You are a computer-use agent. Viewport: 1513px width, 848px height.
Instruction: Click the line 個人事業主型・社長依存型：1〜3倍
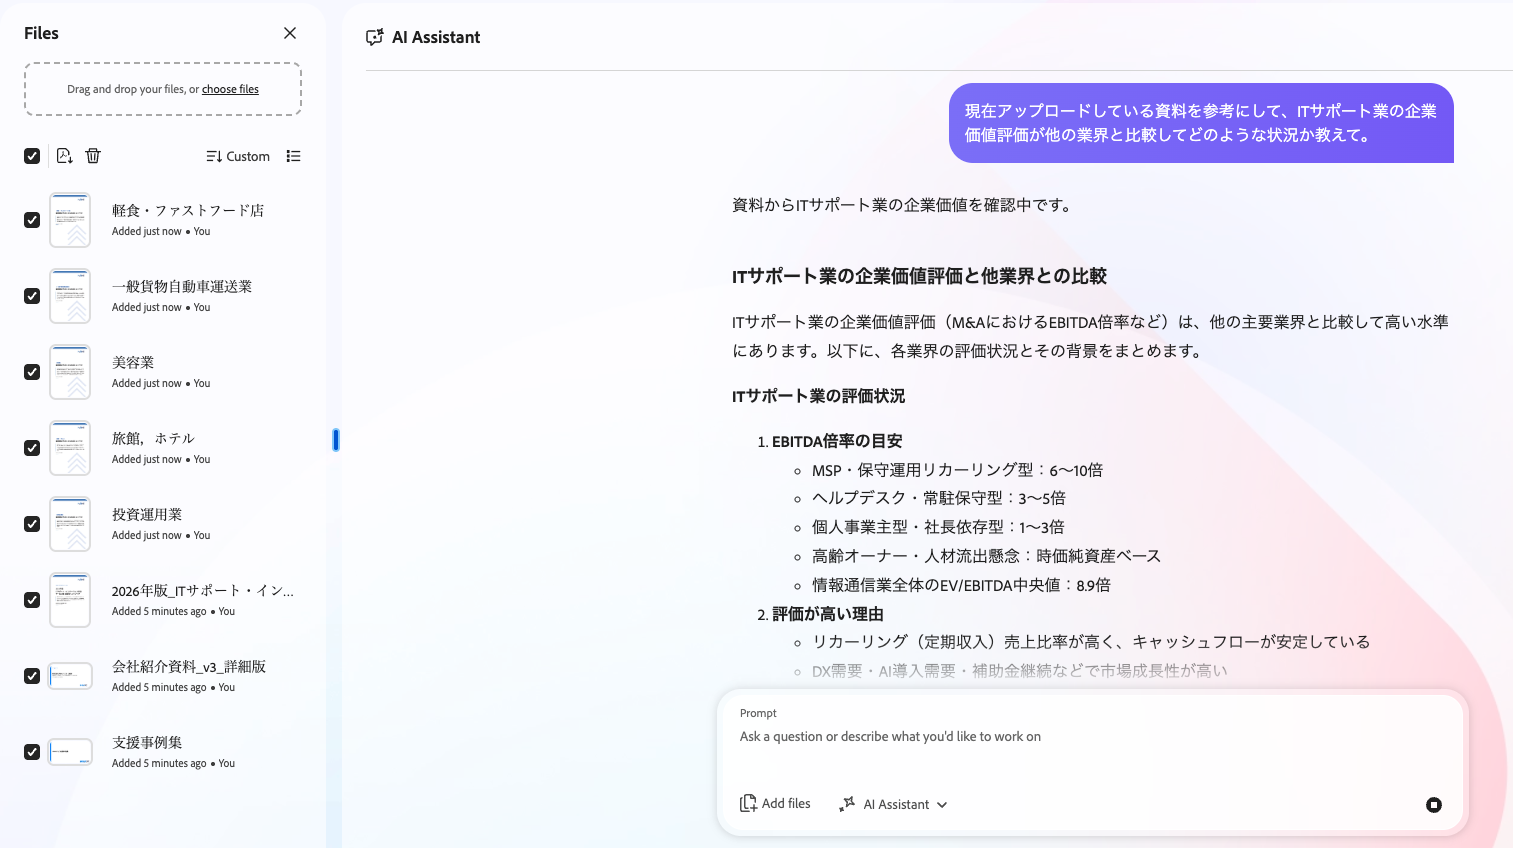pyautogui.click(x=938, y=527)
